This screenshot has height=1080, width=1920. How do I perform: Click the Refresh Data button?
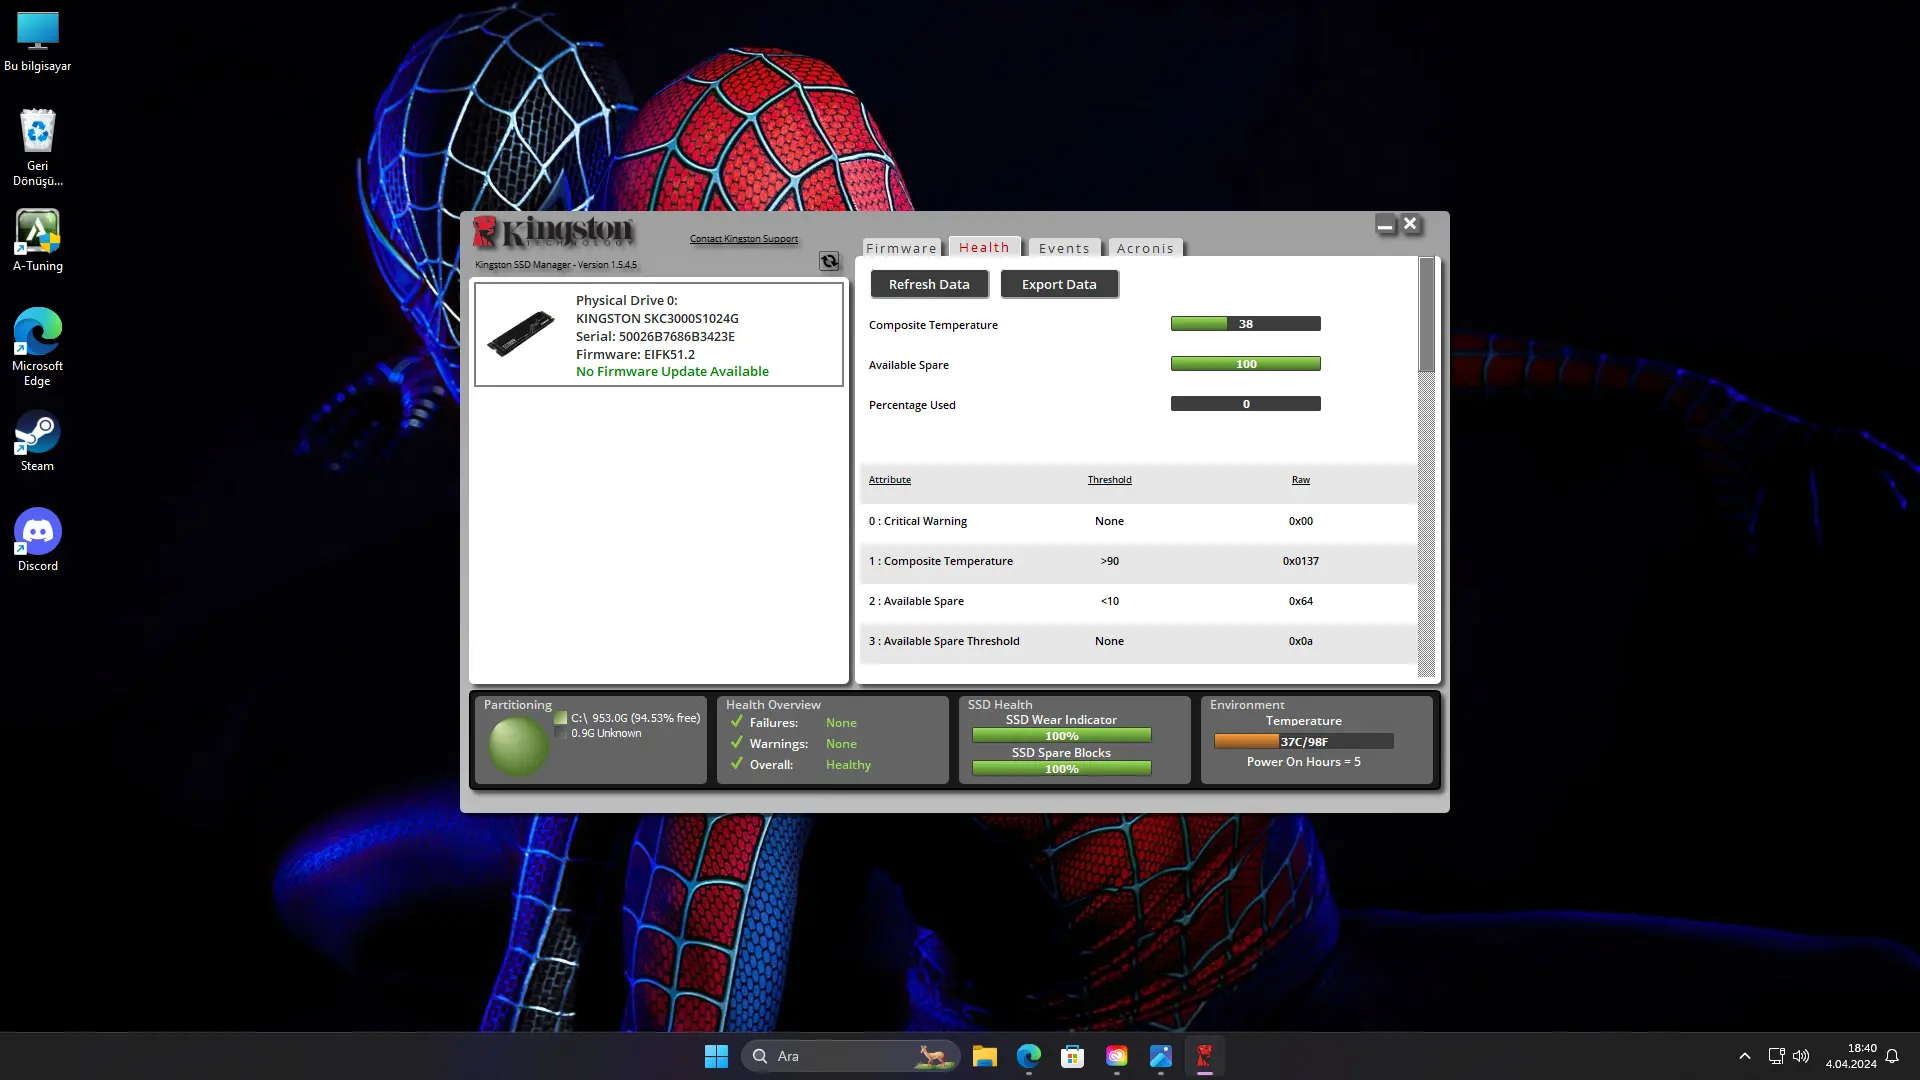[929, 284]
